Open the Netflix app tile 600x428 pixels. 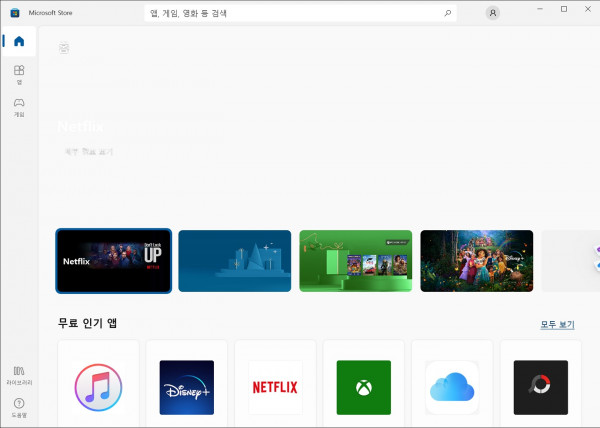[x=275, y=384]
